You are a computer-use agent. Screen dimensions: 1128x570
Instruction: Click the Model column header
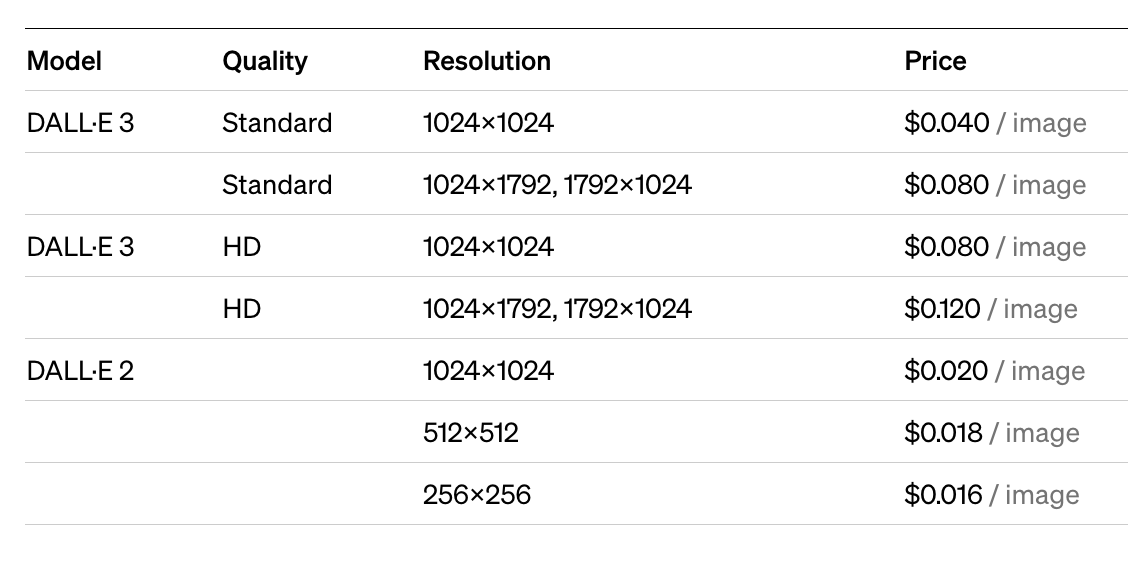64,61
